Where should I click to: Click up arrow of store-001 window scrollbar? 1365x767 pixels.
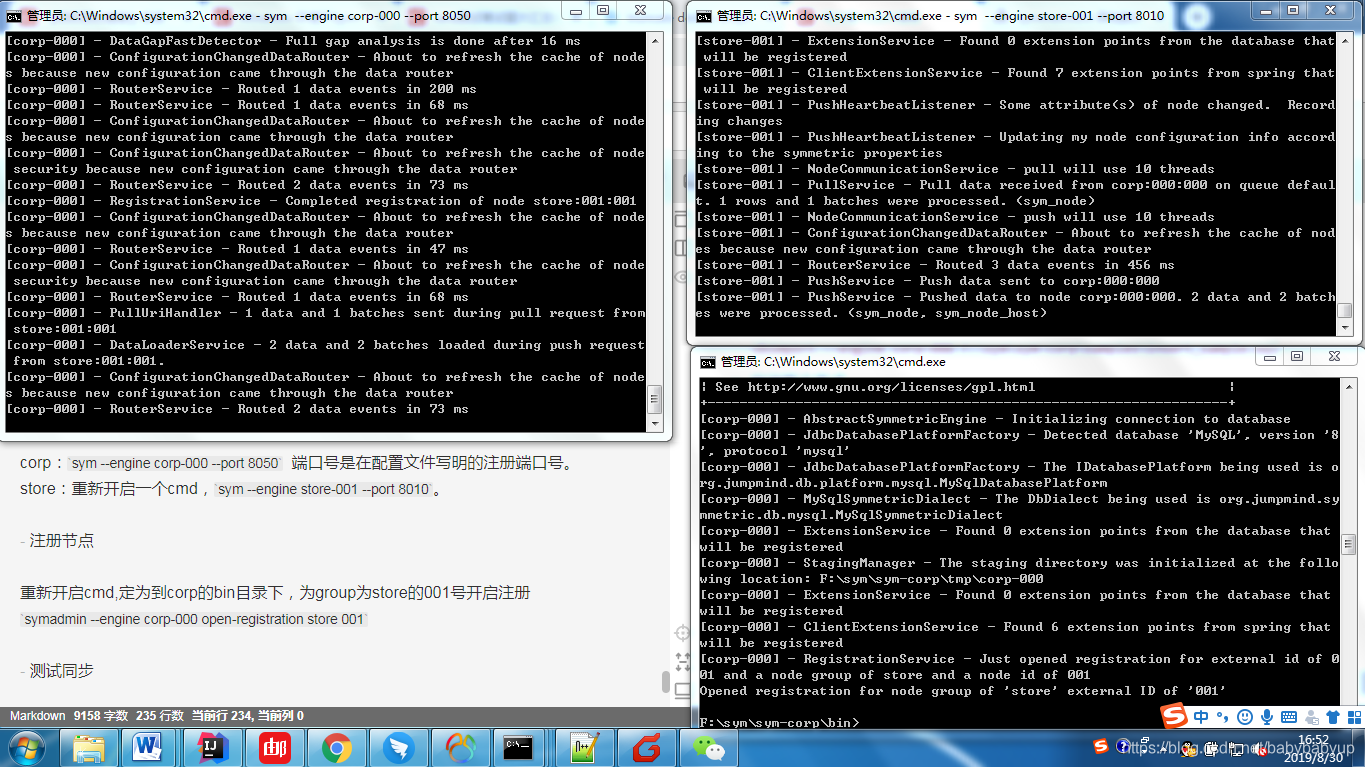1344,41
